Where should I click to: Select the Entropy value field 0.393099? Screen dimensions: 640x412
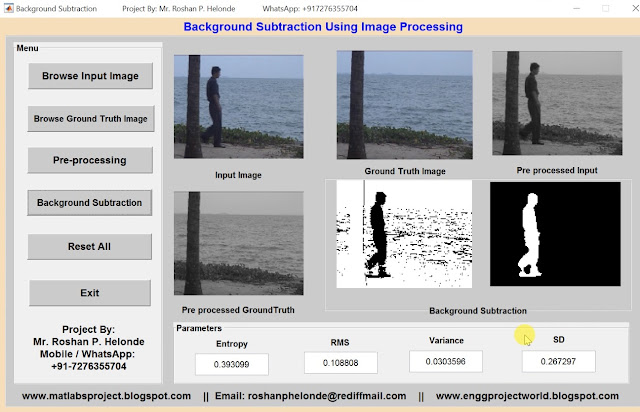[232, 364]
